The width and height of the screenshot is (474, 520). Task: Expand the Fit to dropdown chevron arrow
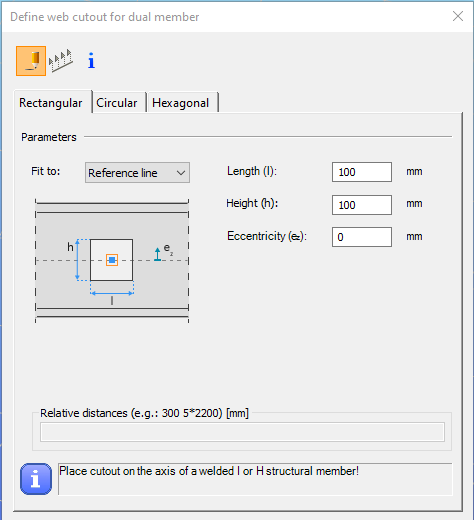tap(181, 173)
